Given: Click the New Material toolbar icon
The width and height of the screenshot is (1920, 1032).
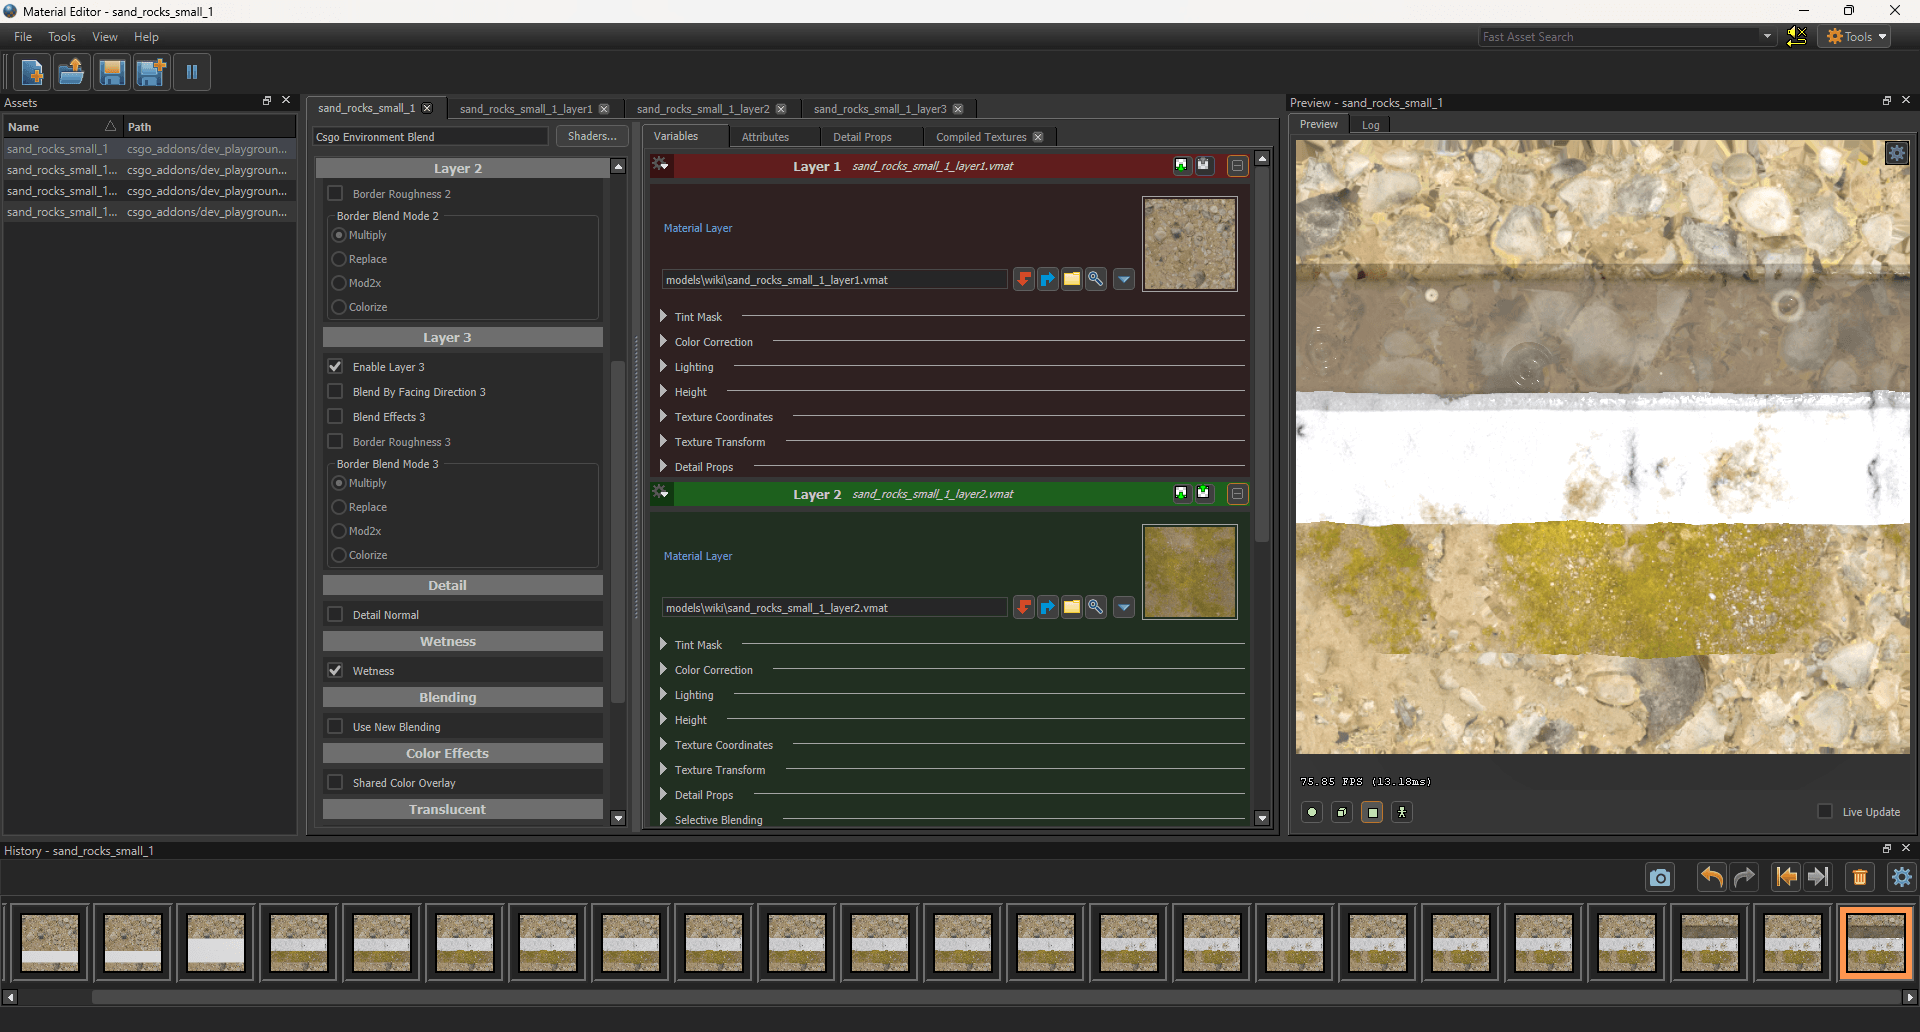Looking at the screenshot, I should pyautogui.click(x=32, y=72).
